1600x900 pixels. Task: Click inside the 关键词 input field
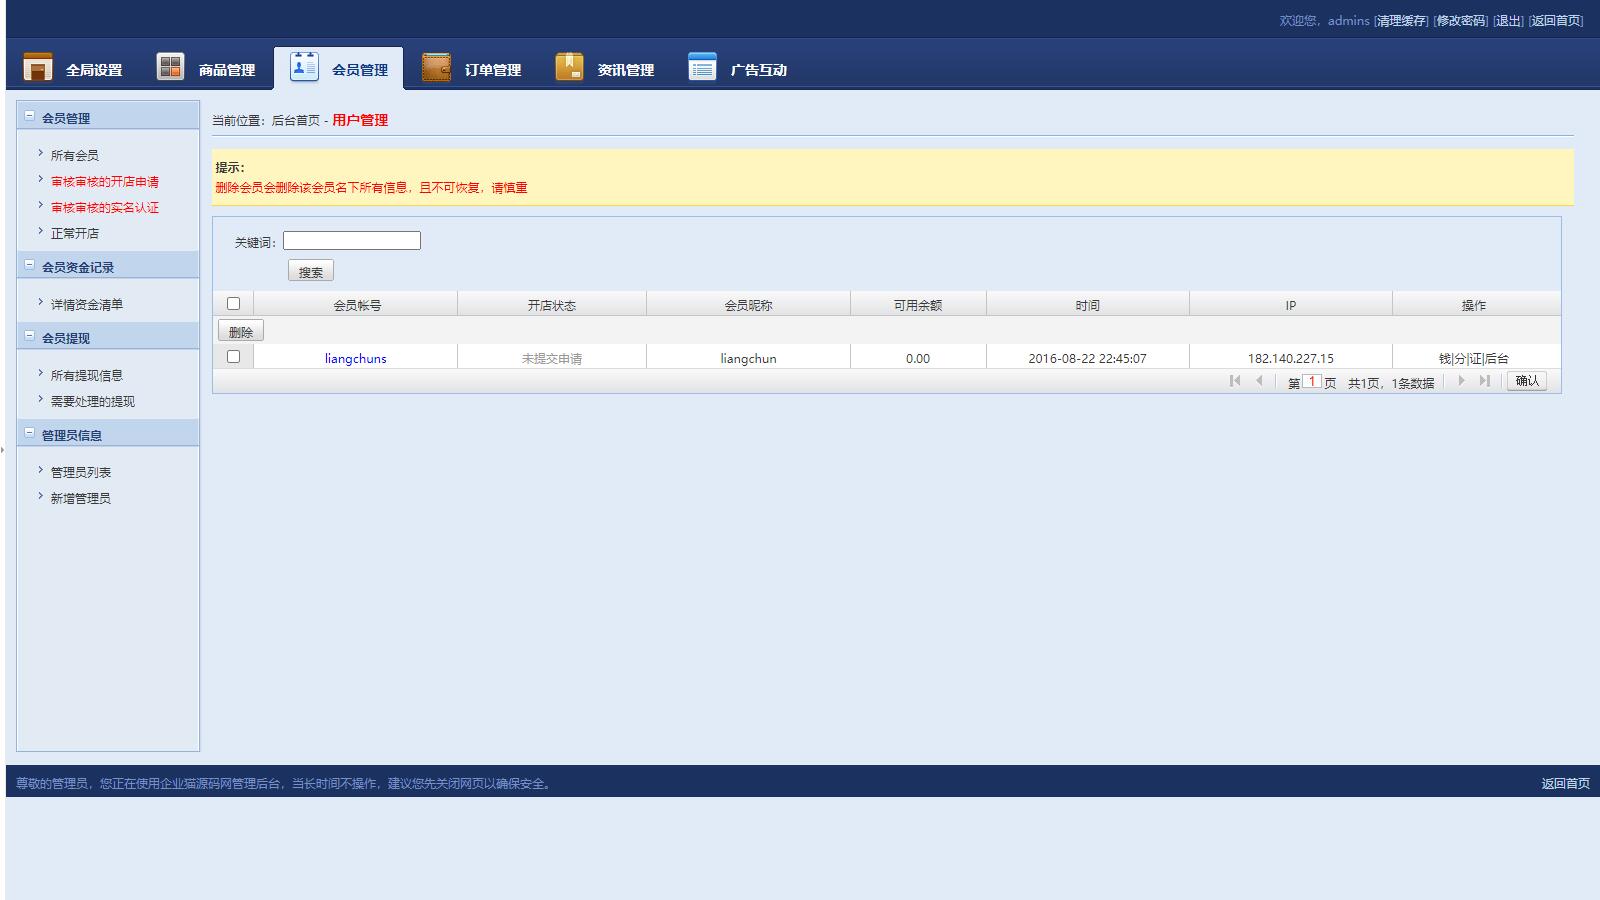pyautogui.click(x=350, y=240)
